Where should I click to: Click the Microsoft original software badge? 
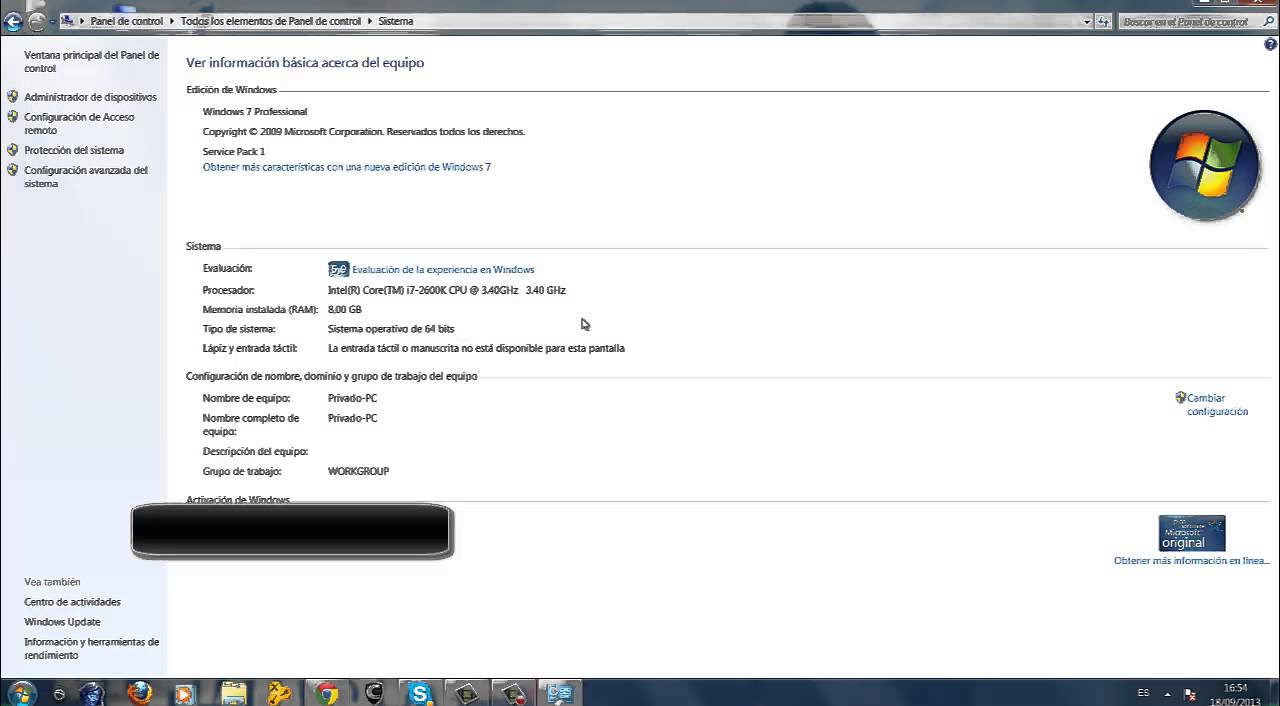(x=1191, y=533)
